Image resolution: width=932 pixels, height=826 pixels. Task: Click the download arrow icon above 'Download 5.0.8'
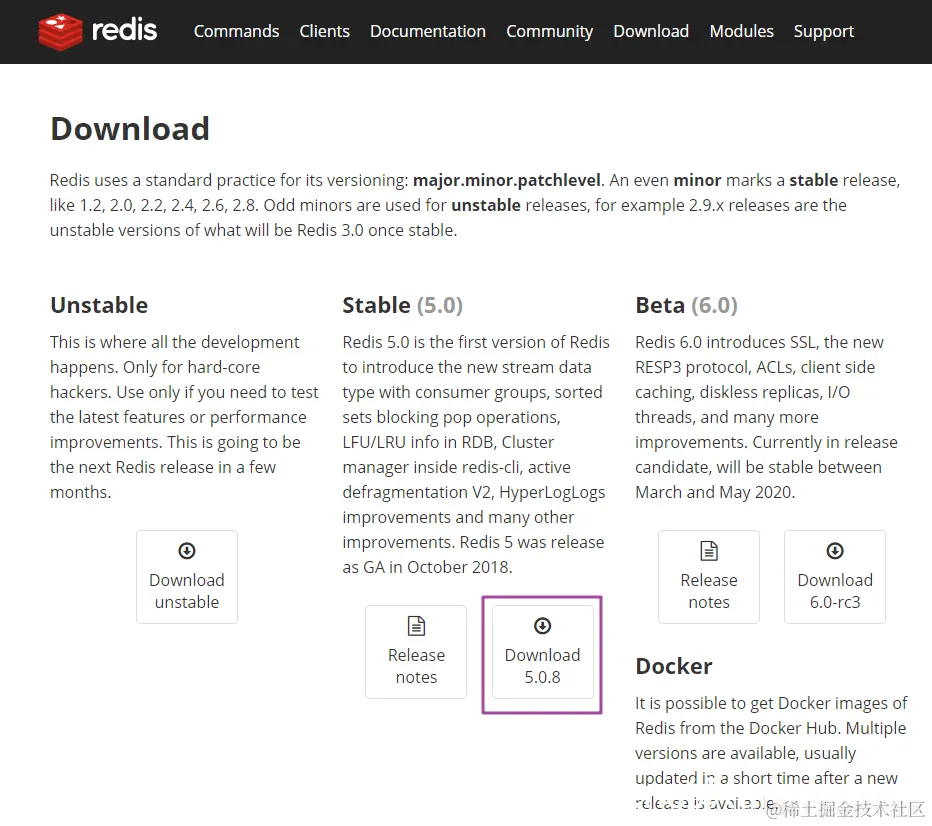point(542,626)
